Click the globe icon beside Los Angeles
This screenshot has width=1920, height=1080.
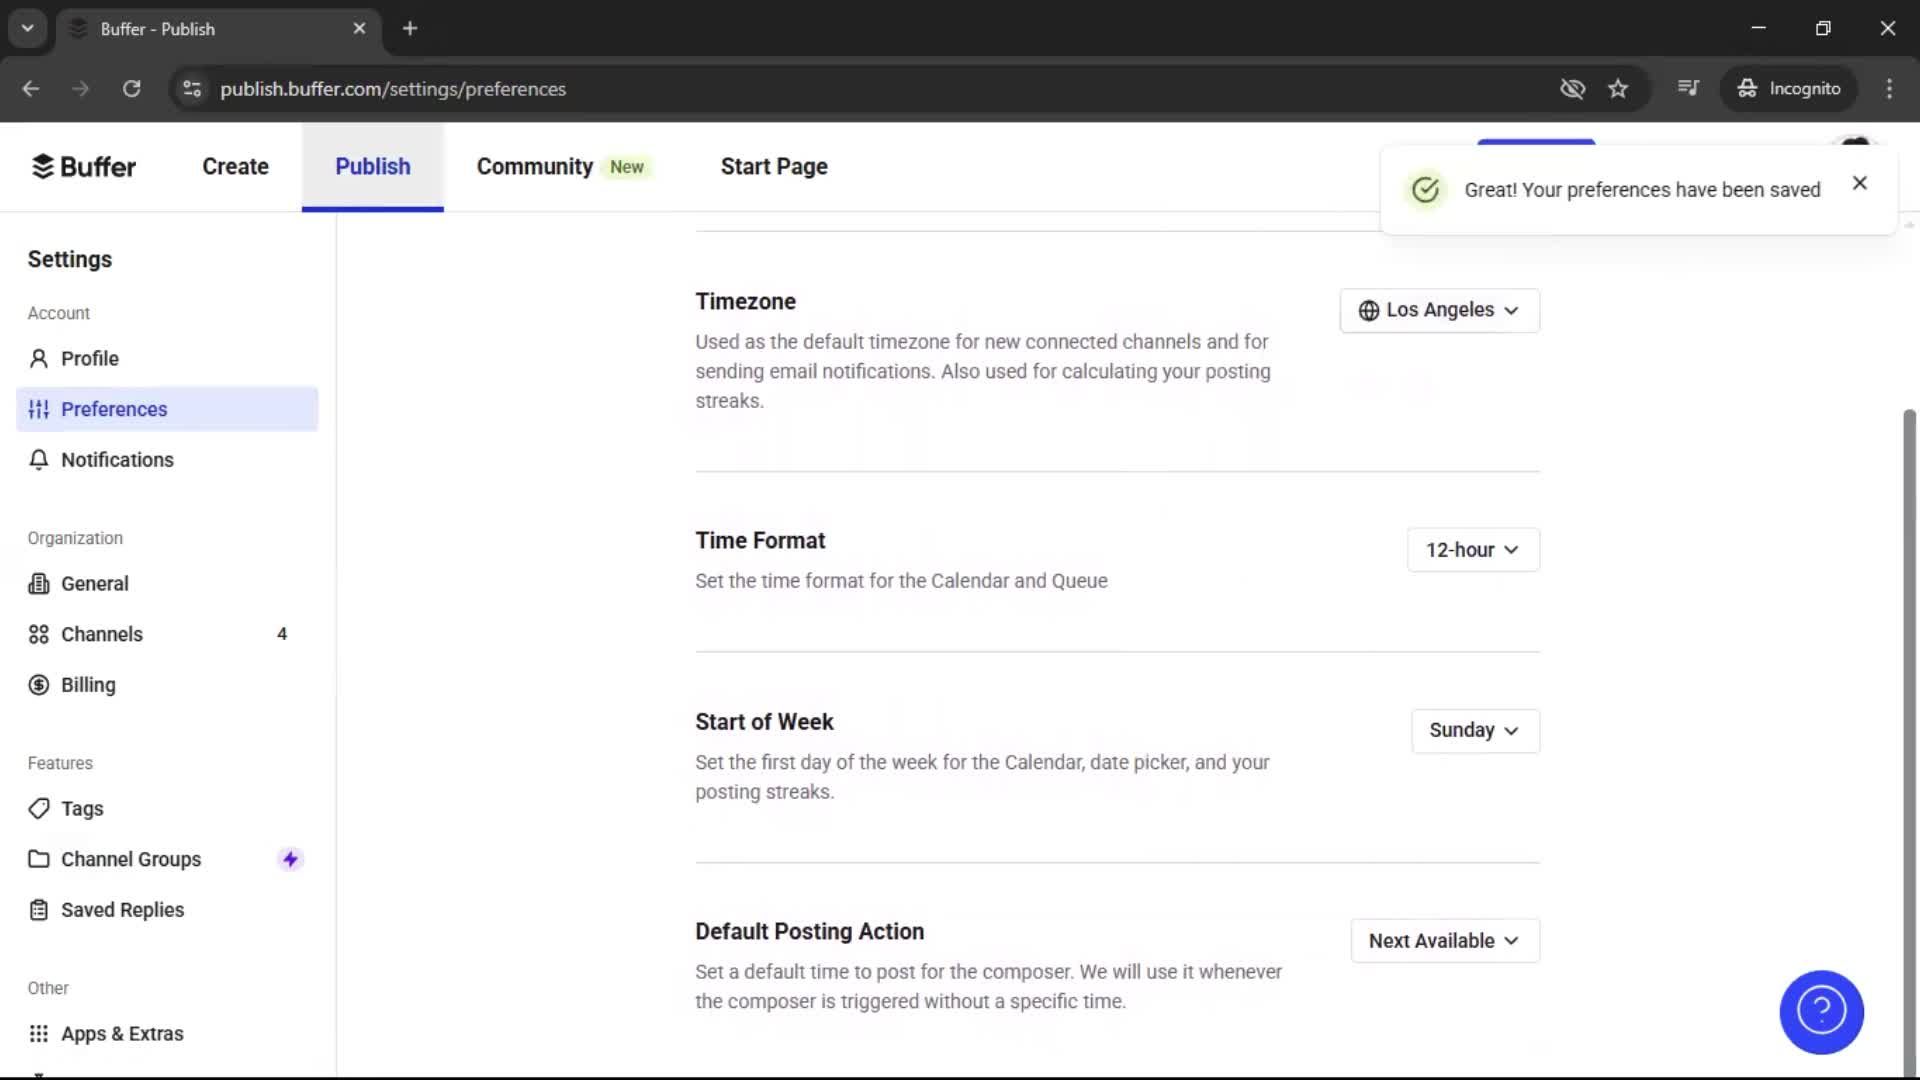pyautogui.click(x=1370, y=310)
